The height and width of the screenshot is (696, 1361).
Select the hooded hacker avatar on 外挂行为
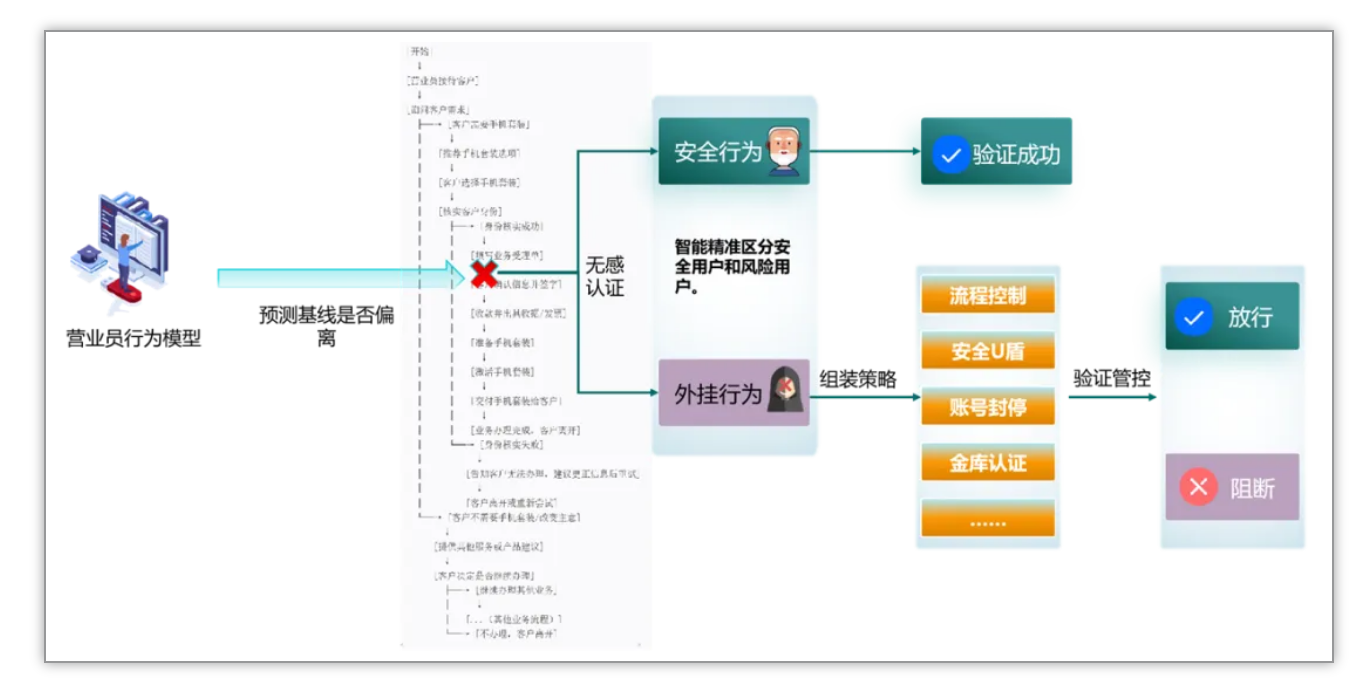point(785,392)
